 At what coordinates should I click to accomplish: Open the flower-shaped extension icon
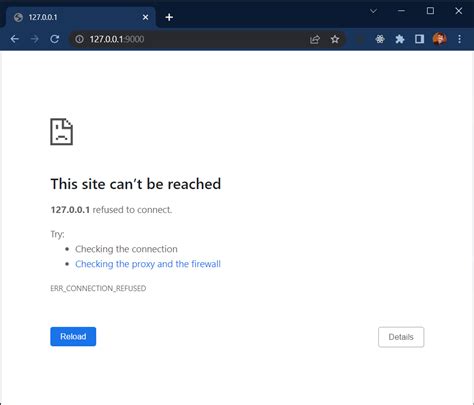pos(380,39)
